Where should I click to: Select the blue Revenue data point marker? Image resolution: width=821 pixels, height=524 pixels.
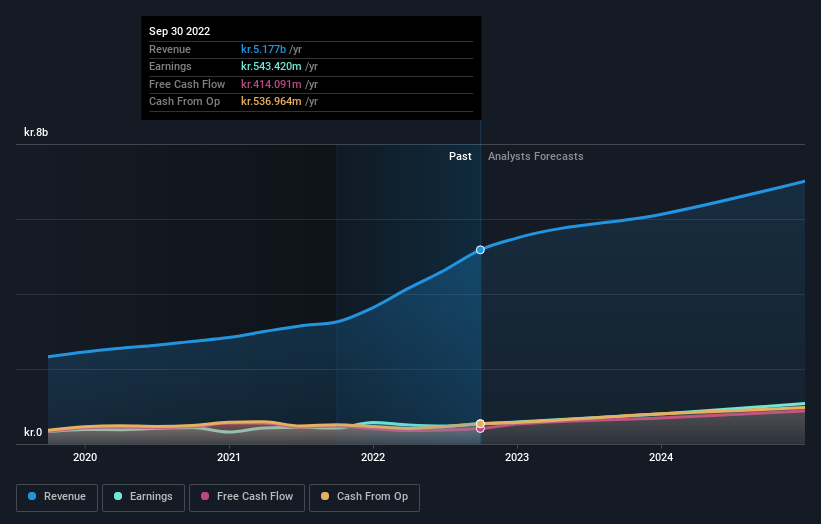480,250
